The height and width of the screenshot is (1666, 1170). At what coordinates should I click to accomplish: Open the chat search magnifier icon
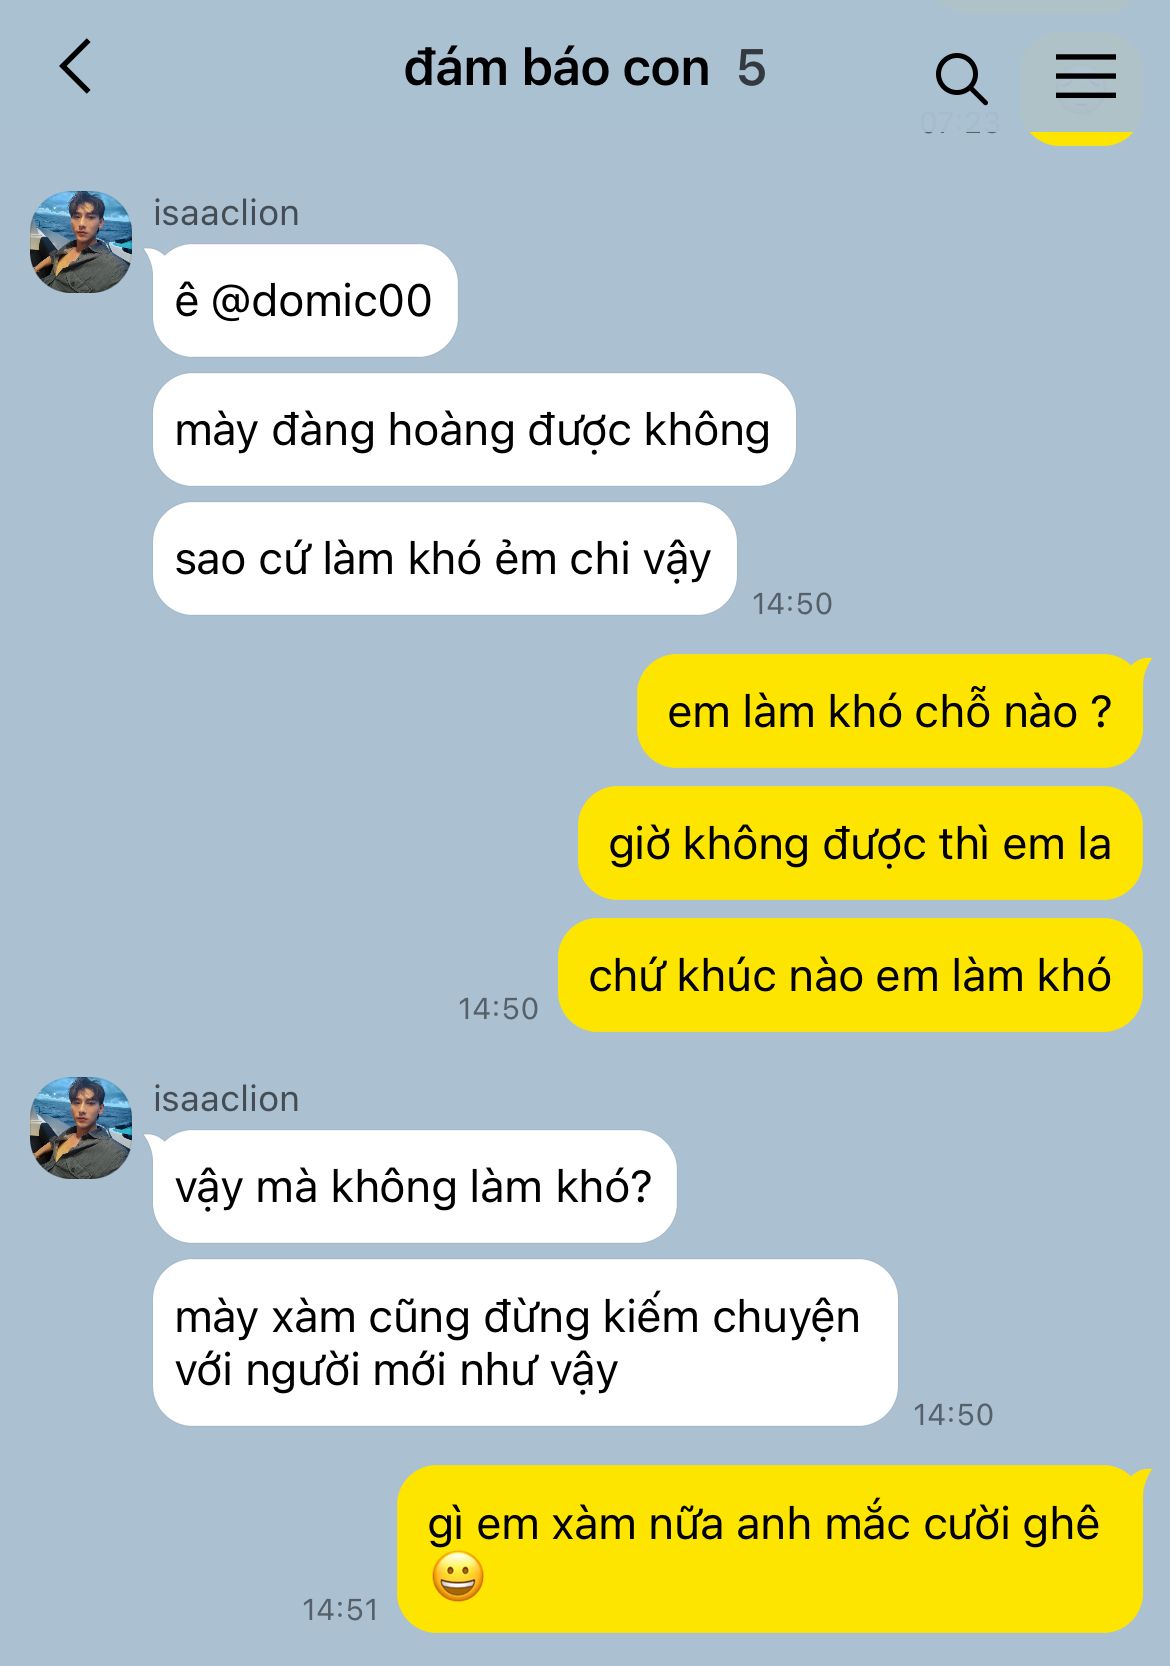pos(961,78)
